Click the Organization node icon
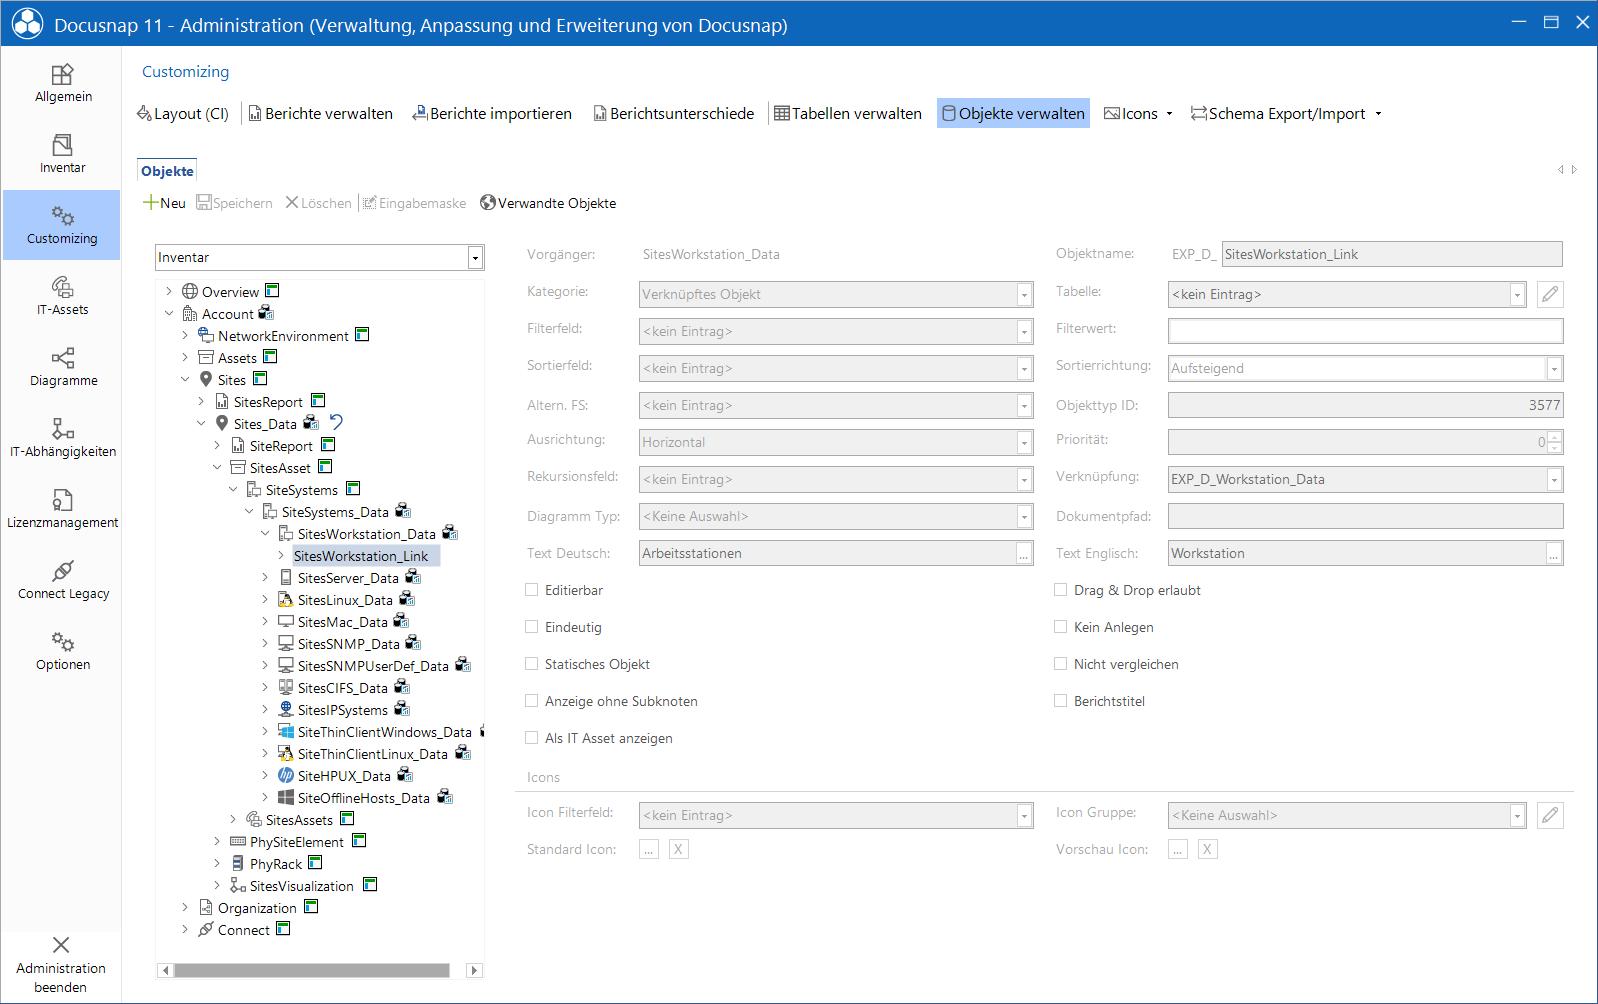The height and width of the screenshot is (1004, 1598). coord(206,907)
